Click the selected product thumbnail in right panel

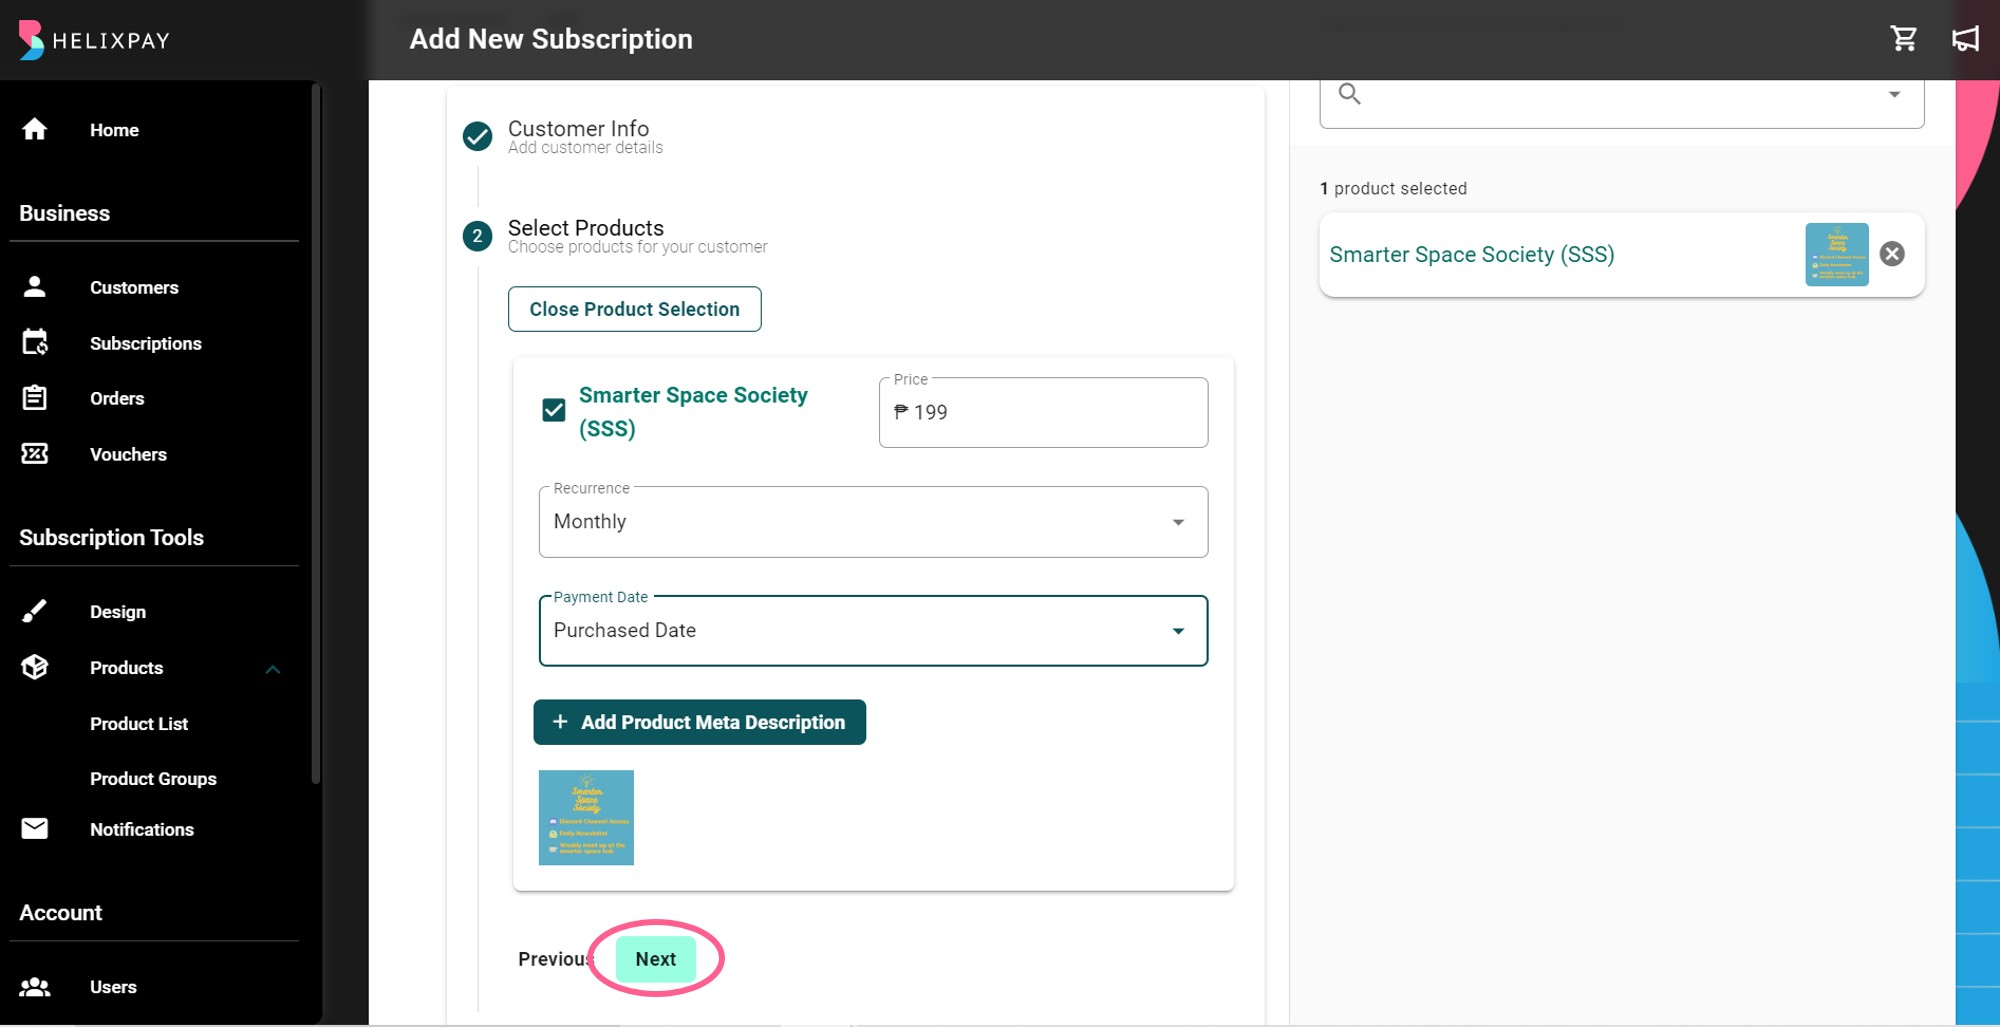point(1836,254)
